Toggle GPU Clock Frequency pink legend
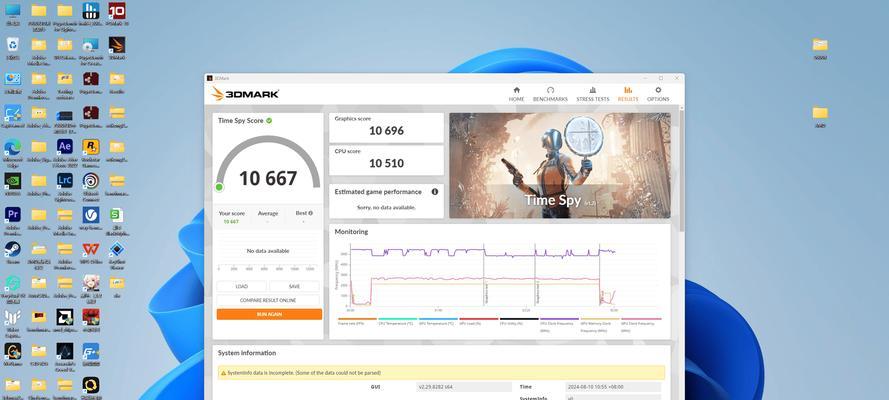 [641, 325]
